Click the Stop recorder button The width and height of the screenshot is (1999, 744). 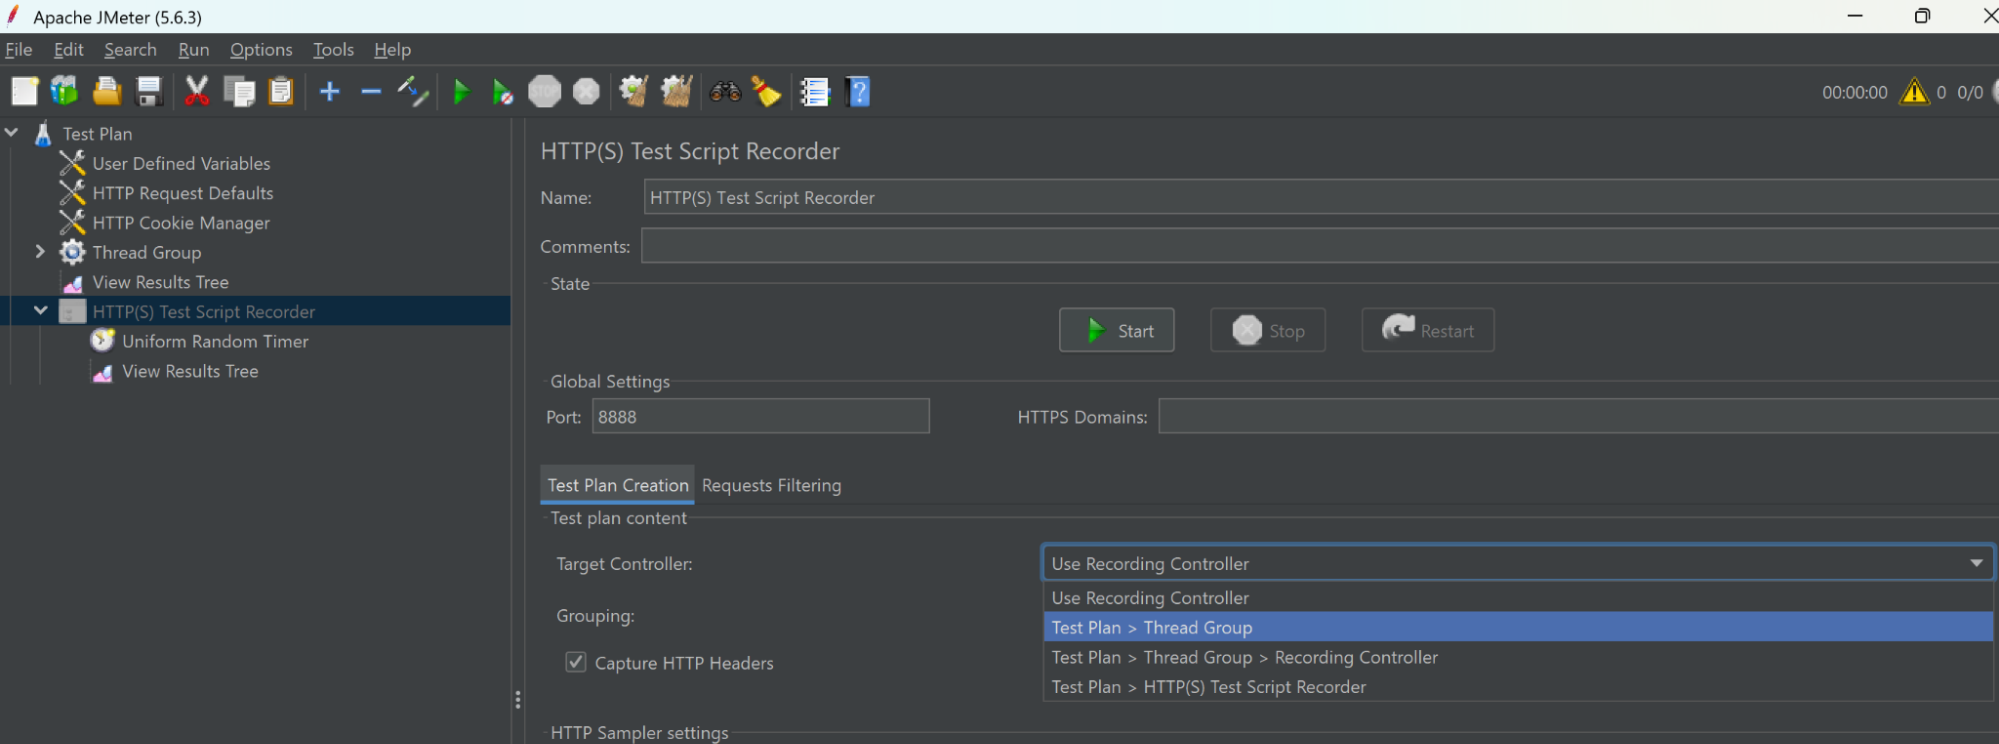1268,330
